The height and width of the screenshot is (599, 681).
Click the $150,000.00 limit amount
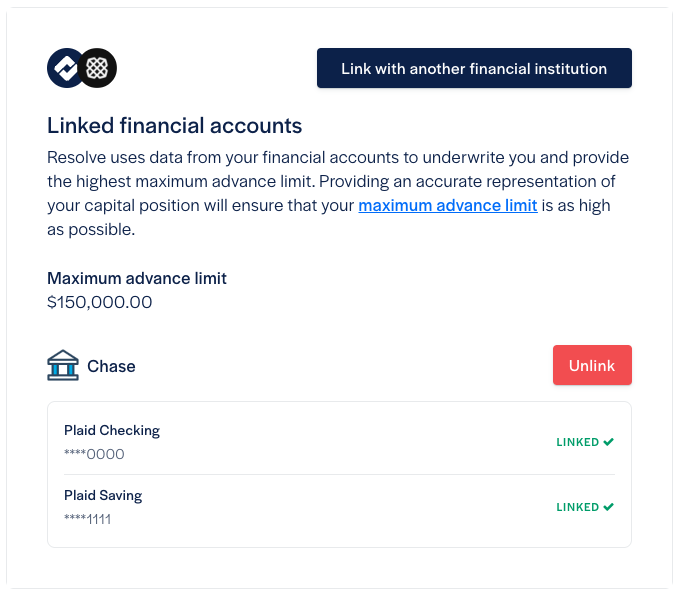99,302
